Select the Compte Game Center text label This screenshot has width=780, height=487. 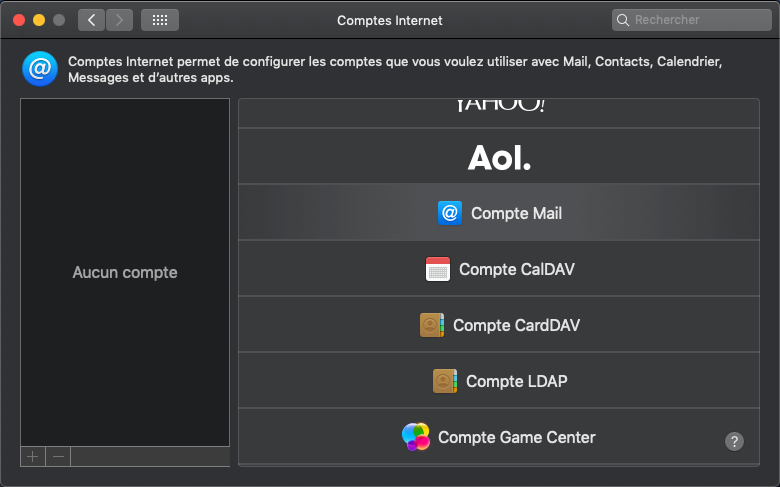pos(516,437)
